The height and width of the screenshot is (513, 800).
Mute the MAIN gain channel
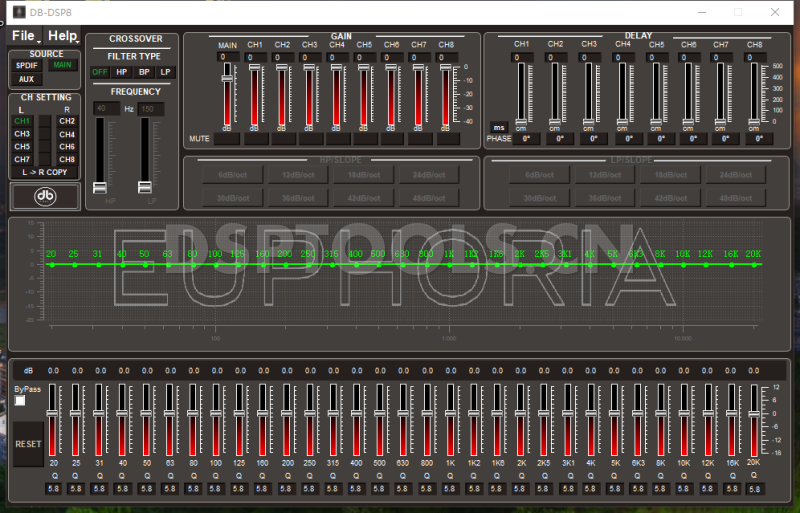(227, 139)
